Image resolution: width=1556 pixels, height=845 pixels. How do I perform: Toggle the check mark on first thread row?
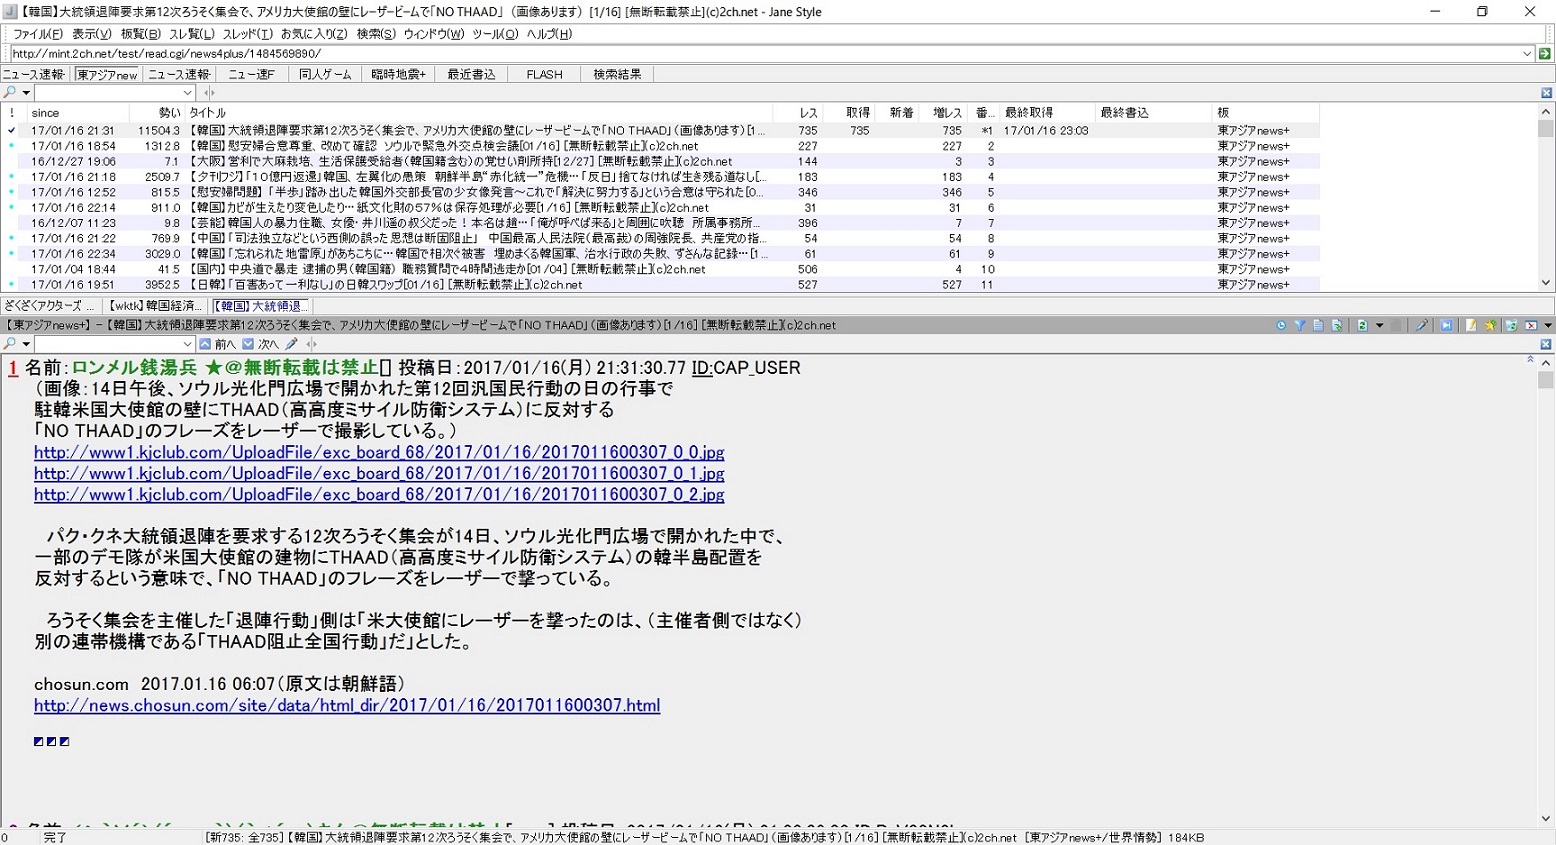coord(12,131)
